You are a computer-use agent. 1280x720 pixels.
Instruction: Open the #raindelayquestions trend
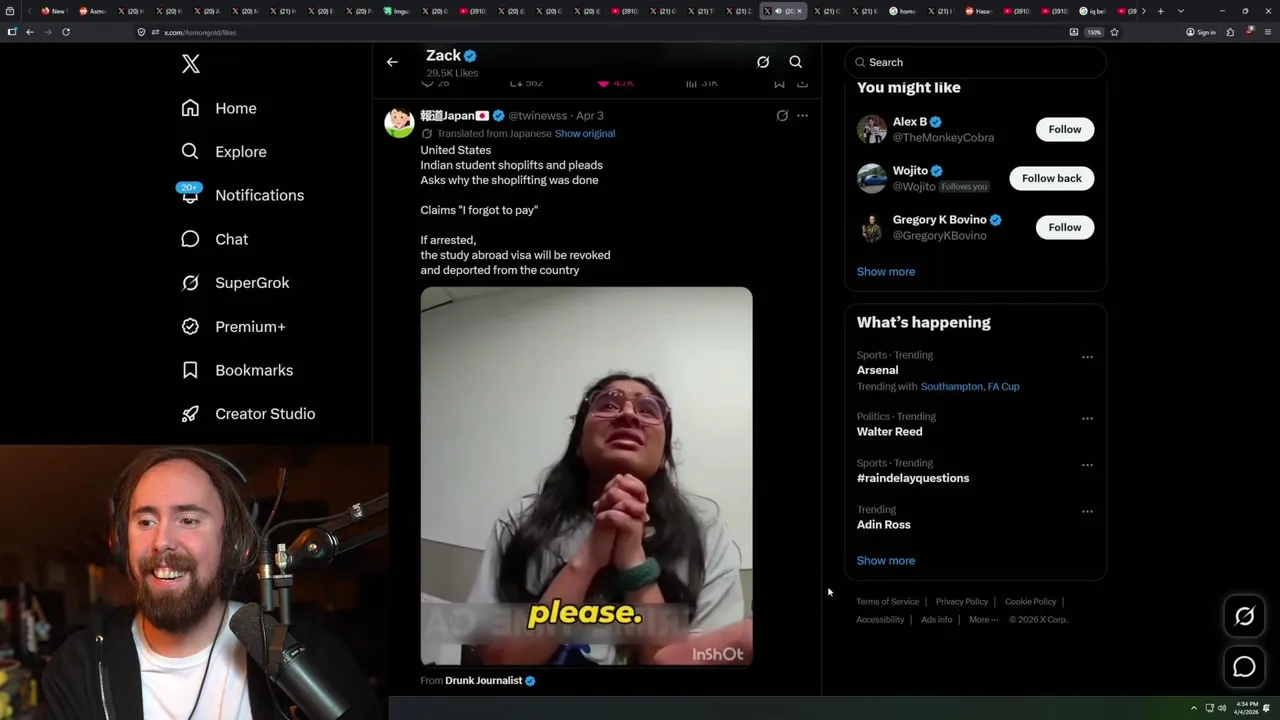pyautogui.click(x=912, y=478)
